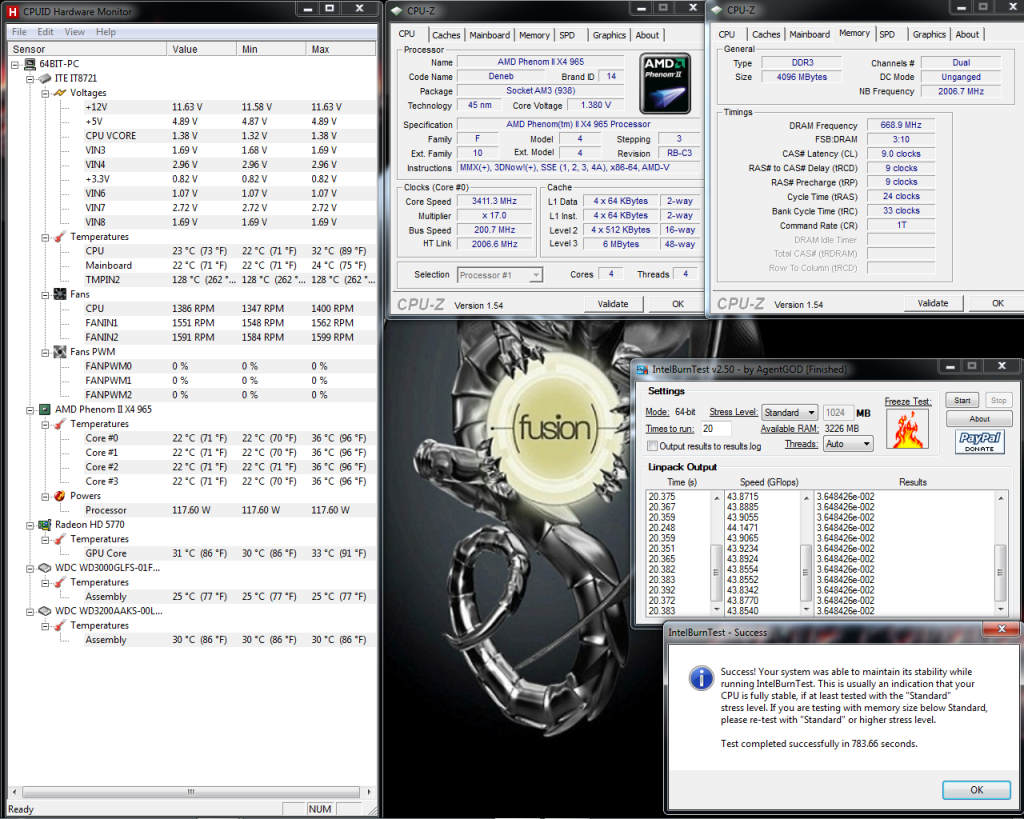The height and width of the screenshot is (819, 1024).
Task: Click the Powers flame icon in tree
Action: click(60, 496)
